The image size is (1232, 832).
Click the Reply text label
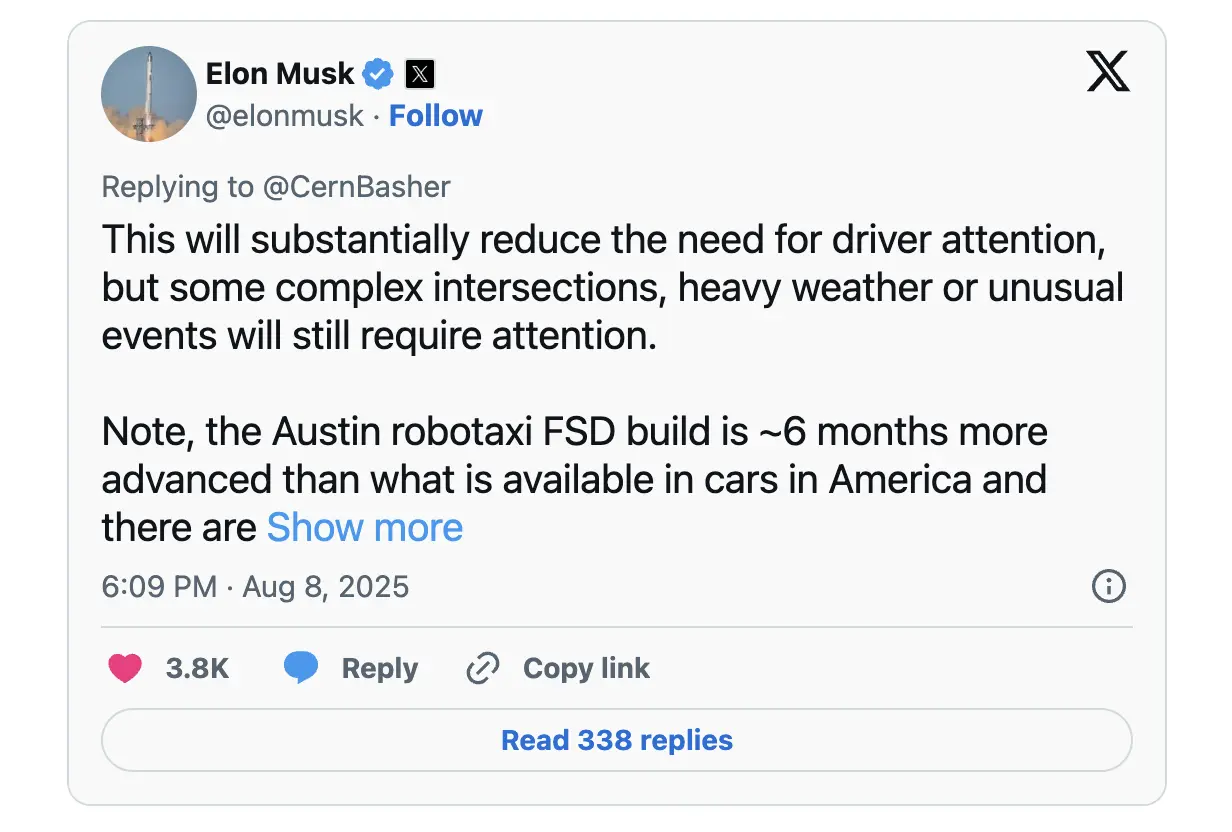379,668
